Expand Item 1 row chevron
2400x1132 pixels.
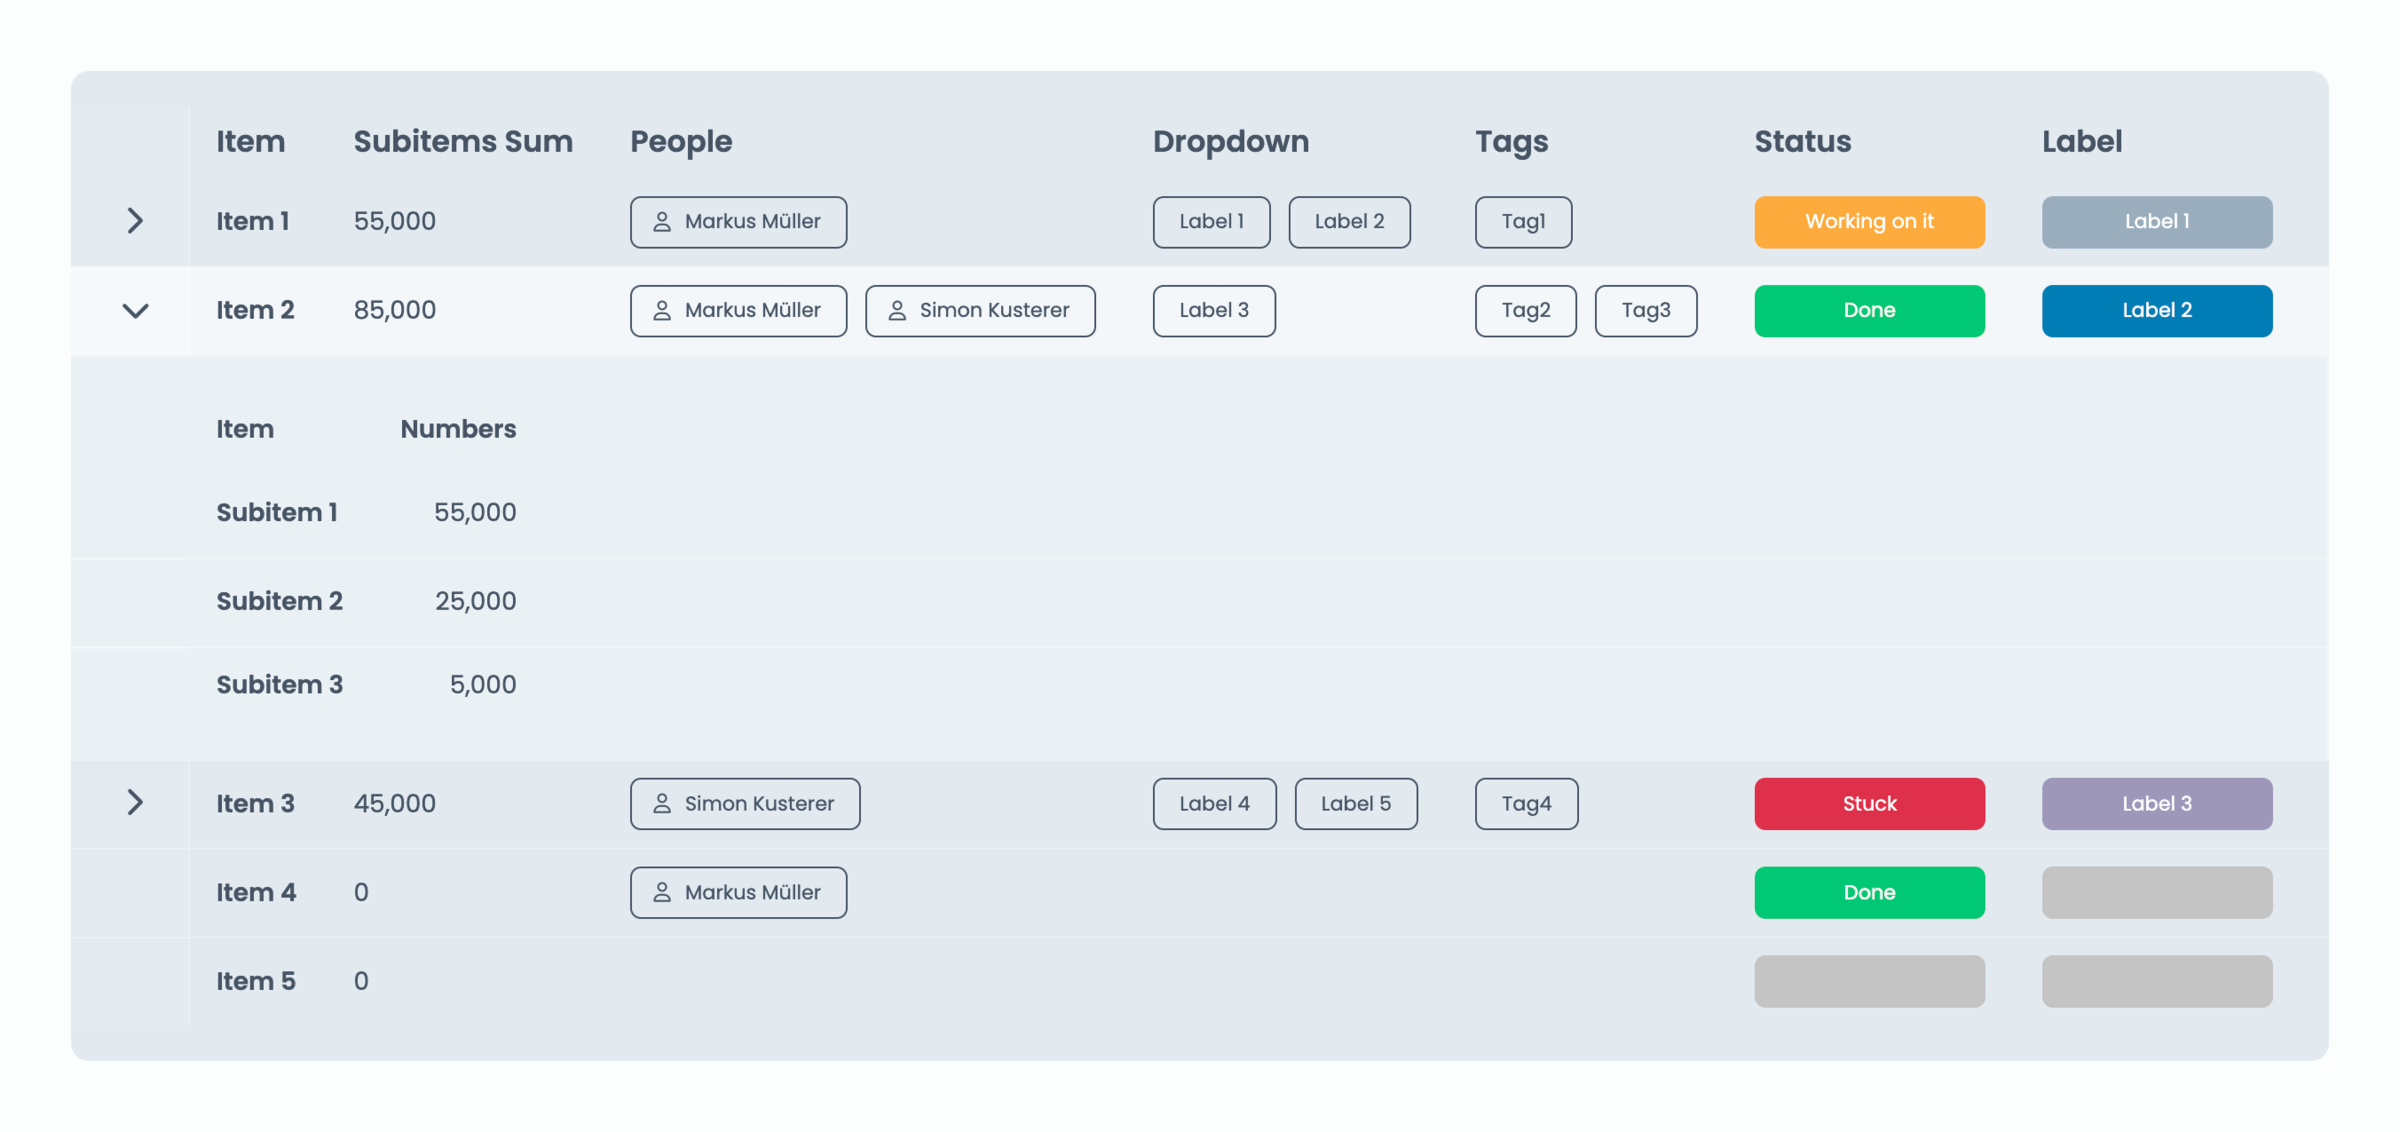point(135,221)
